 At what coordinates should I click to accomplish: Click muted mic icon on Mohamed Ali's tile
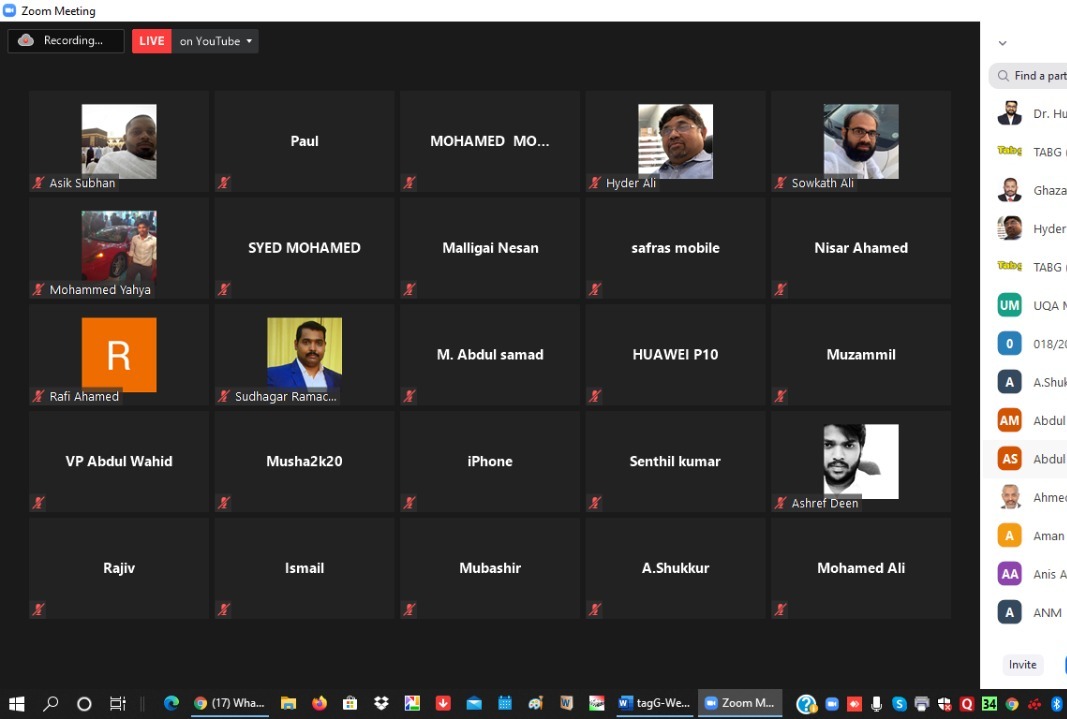[780, 609]
